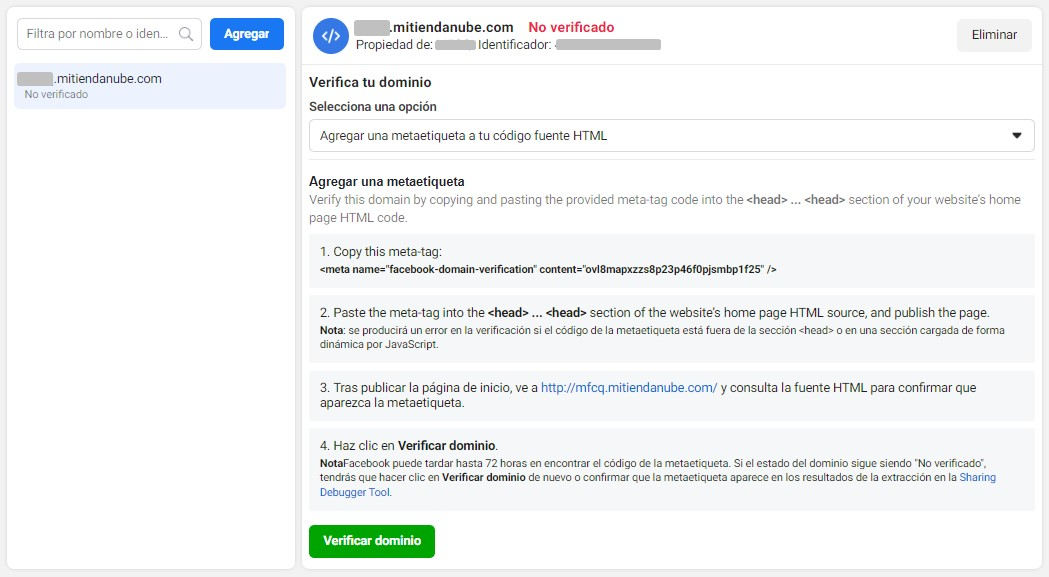The width and height of the screenshot is (1049, 577).
Task: Click the Verifica tu dominio heading
Action: pos(370,82)
